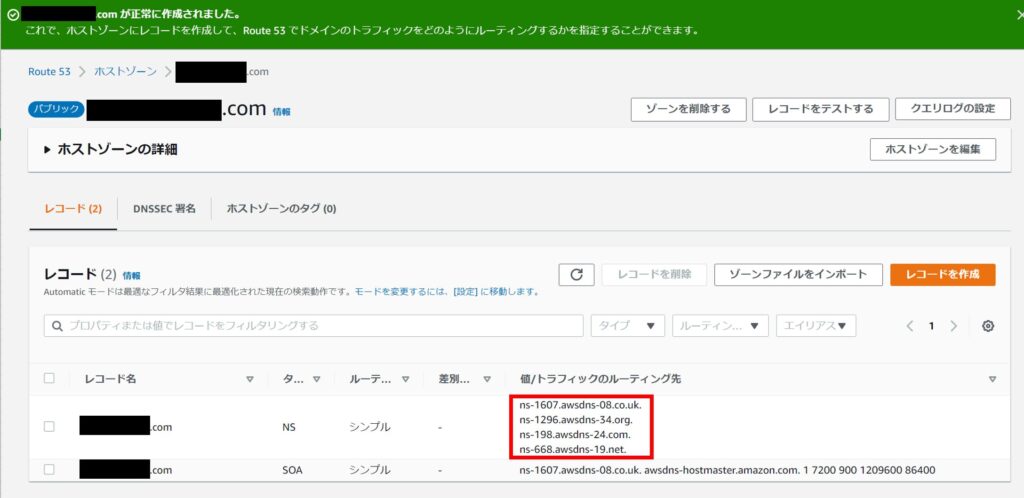Sort by record type column arrow
Viewport: 1024px width, 498px height.
[316, 379]
